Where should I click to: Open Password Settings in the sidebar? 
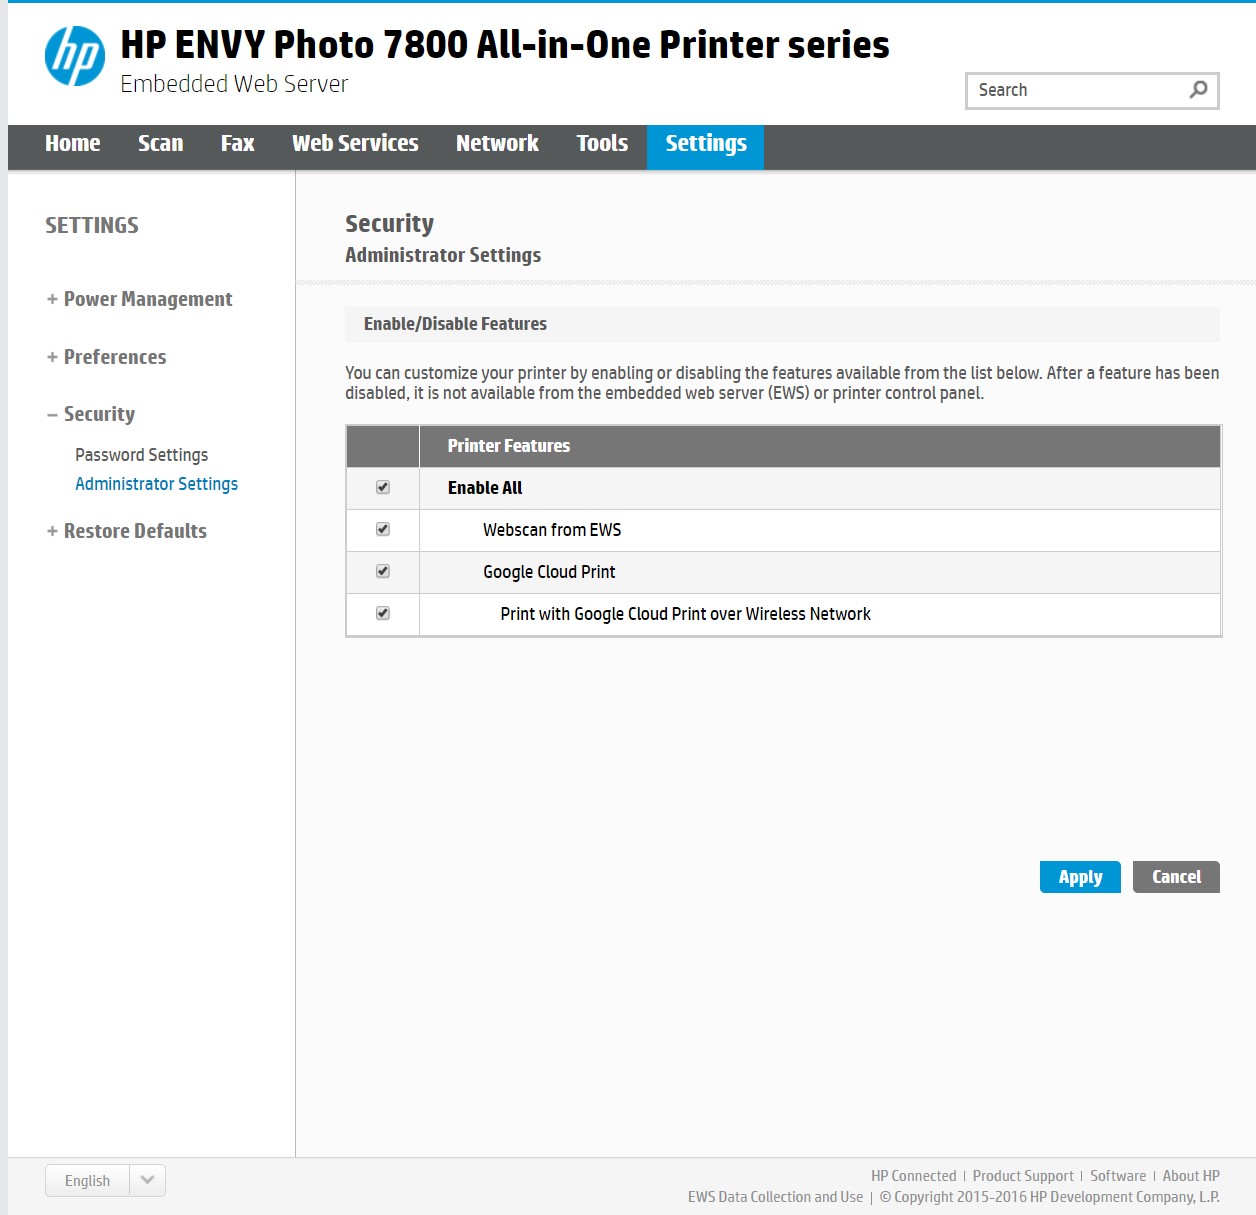coord(142,455)
